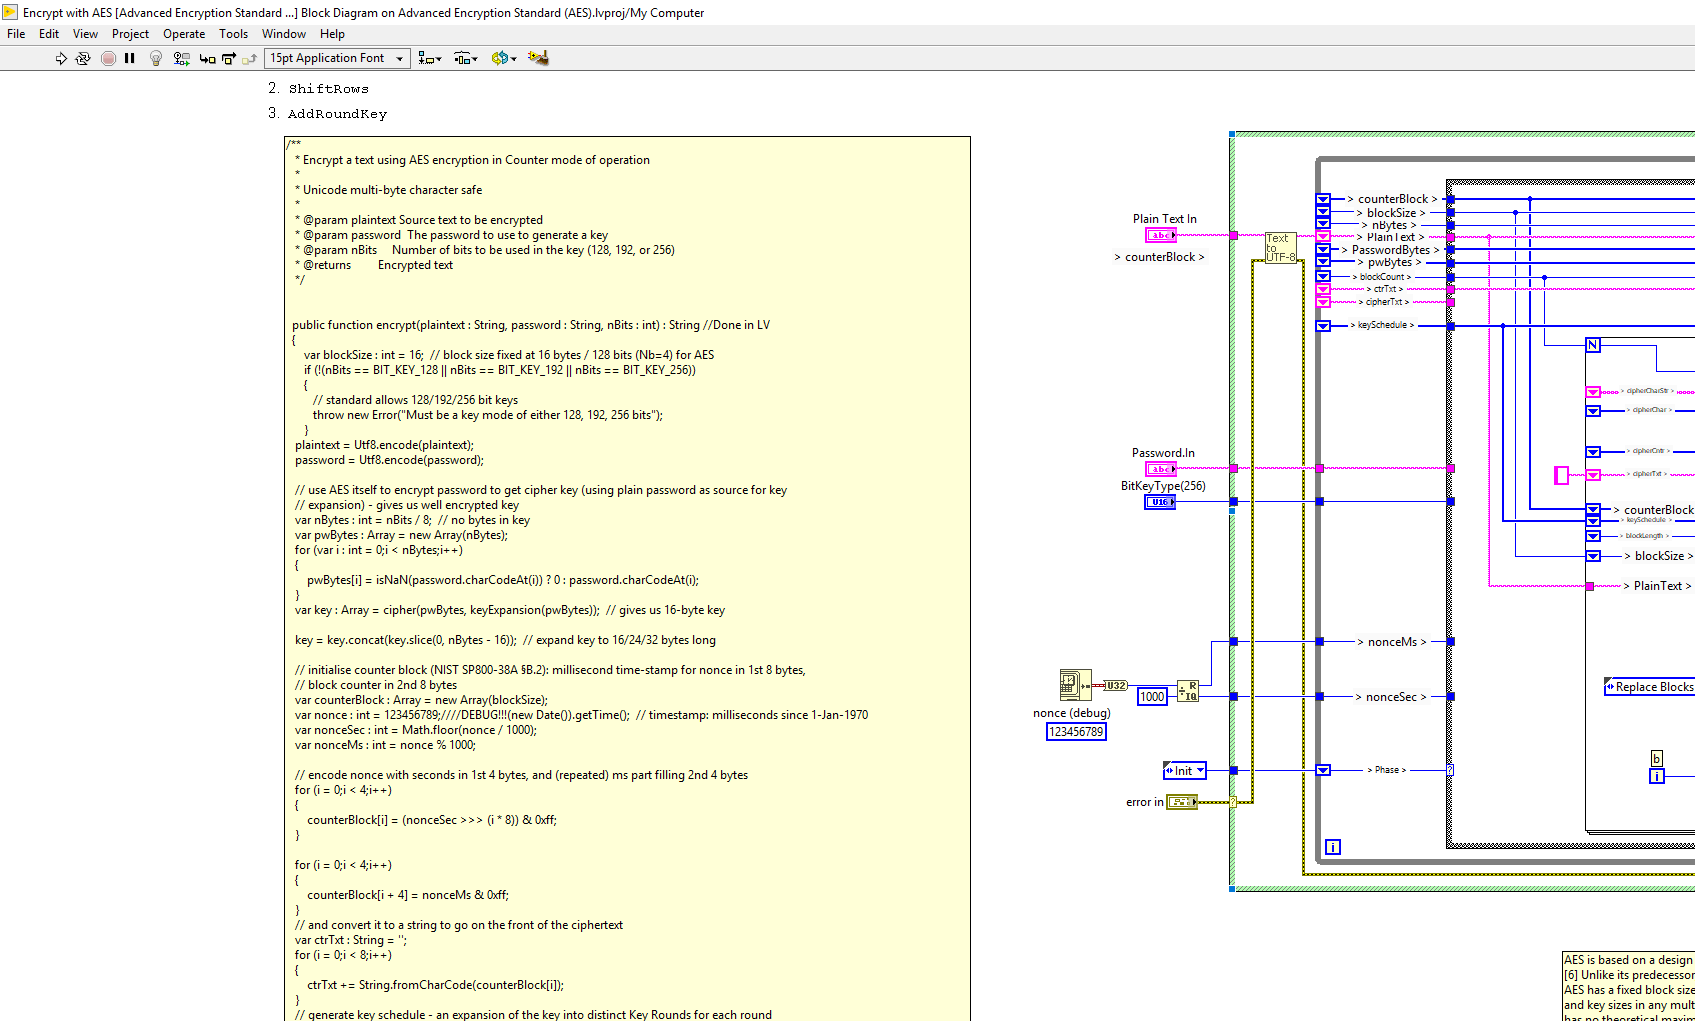The width and height of the screenshot is (1695, 1021).
Task: Click the Step Over debugging icon
Action: click(x=230, y=58)
